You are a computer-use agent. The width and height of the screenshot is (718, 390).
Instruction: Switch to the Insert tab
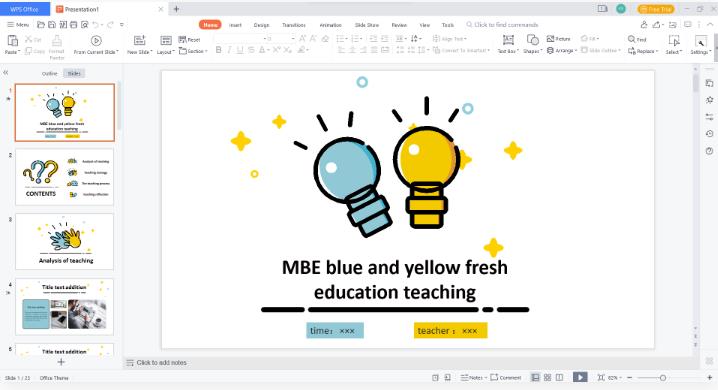point(235,25)
